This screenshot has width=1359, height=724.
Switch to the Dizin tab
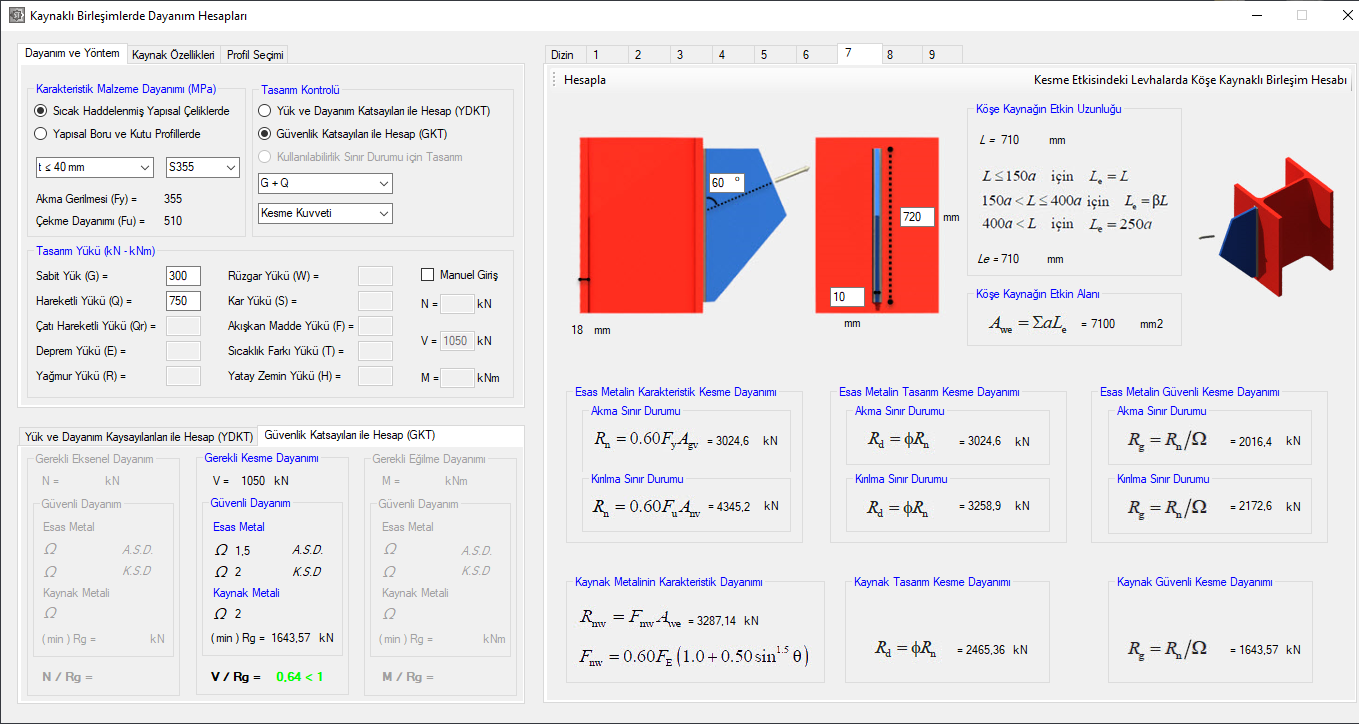pyautogui.click(x=563, y=55)
